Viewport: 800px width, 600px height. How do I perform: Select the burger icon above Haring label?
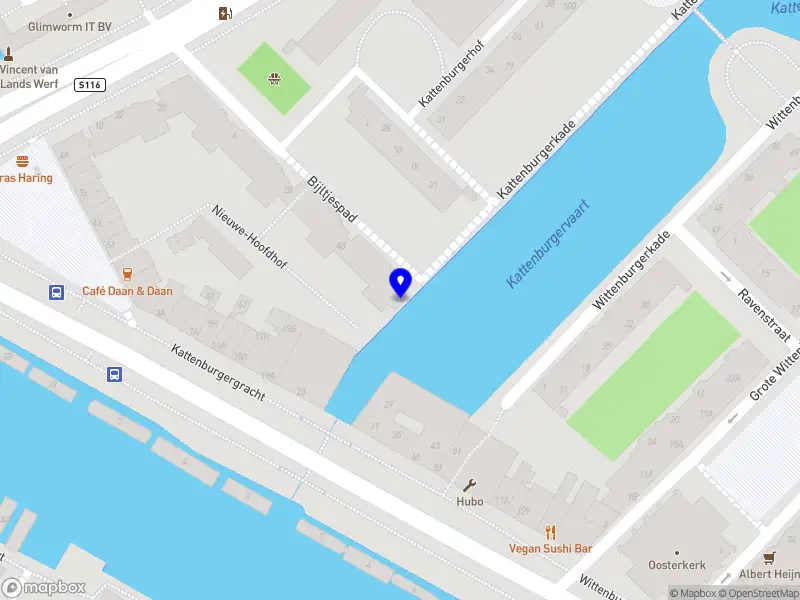22,162
